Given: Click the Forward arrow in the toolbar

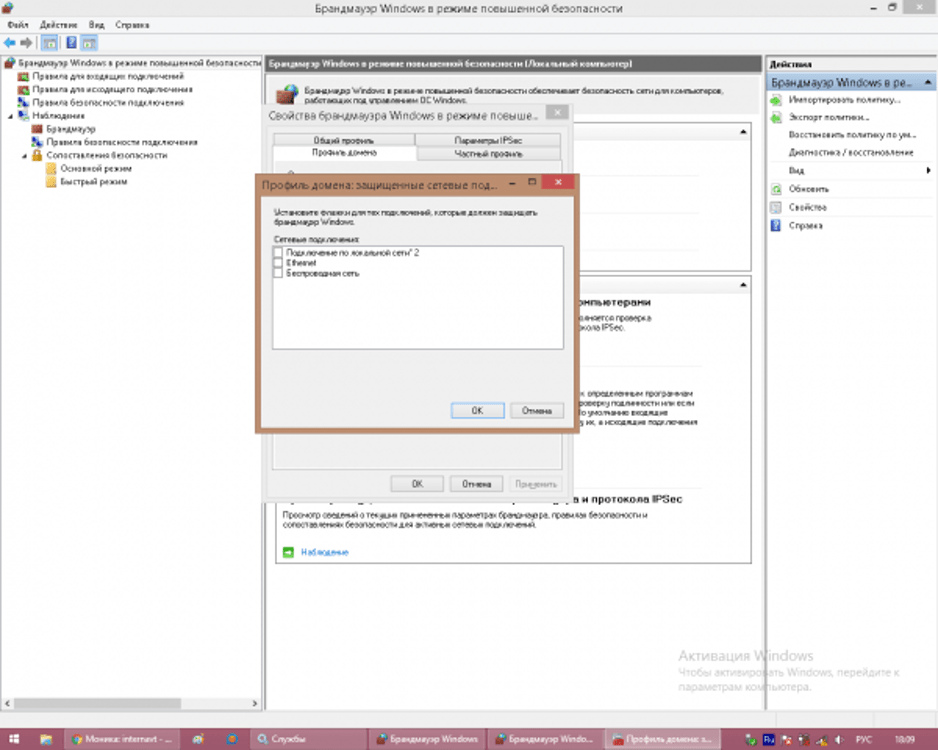Looking at the screenshot, I should click(x=26, y=43).
